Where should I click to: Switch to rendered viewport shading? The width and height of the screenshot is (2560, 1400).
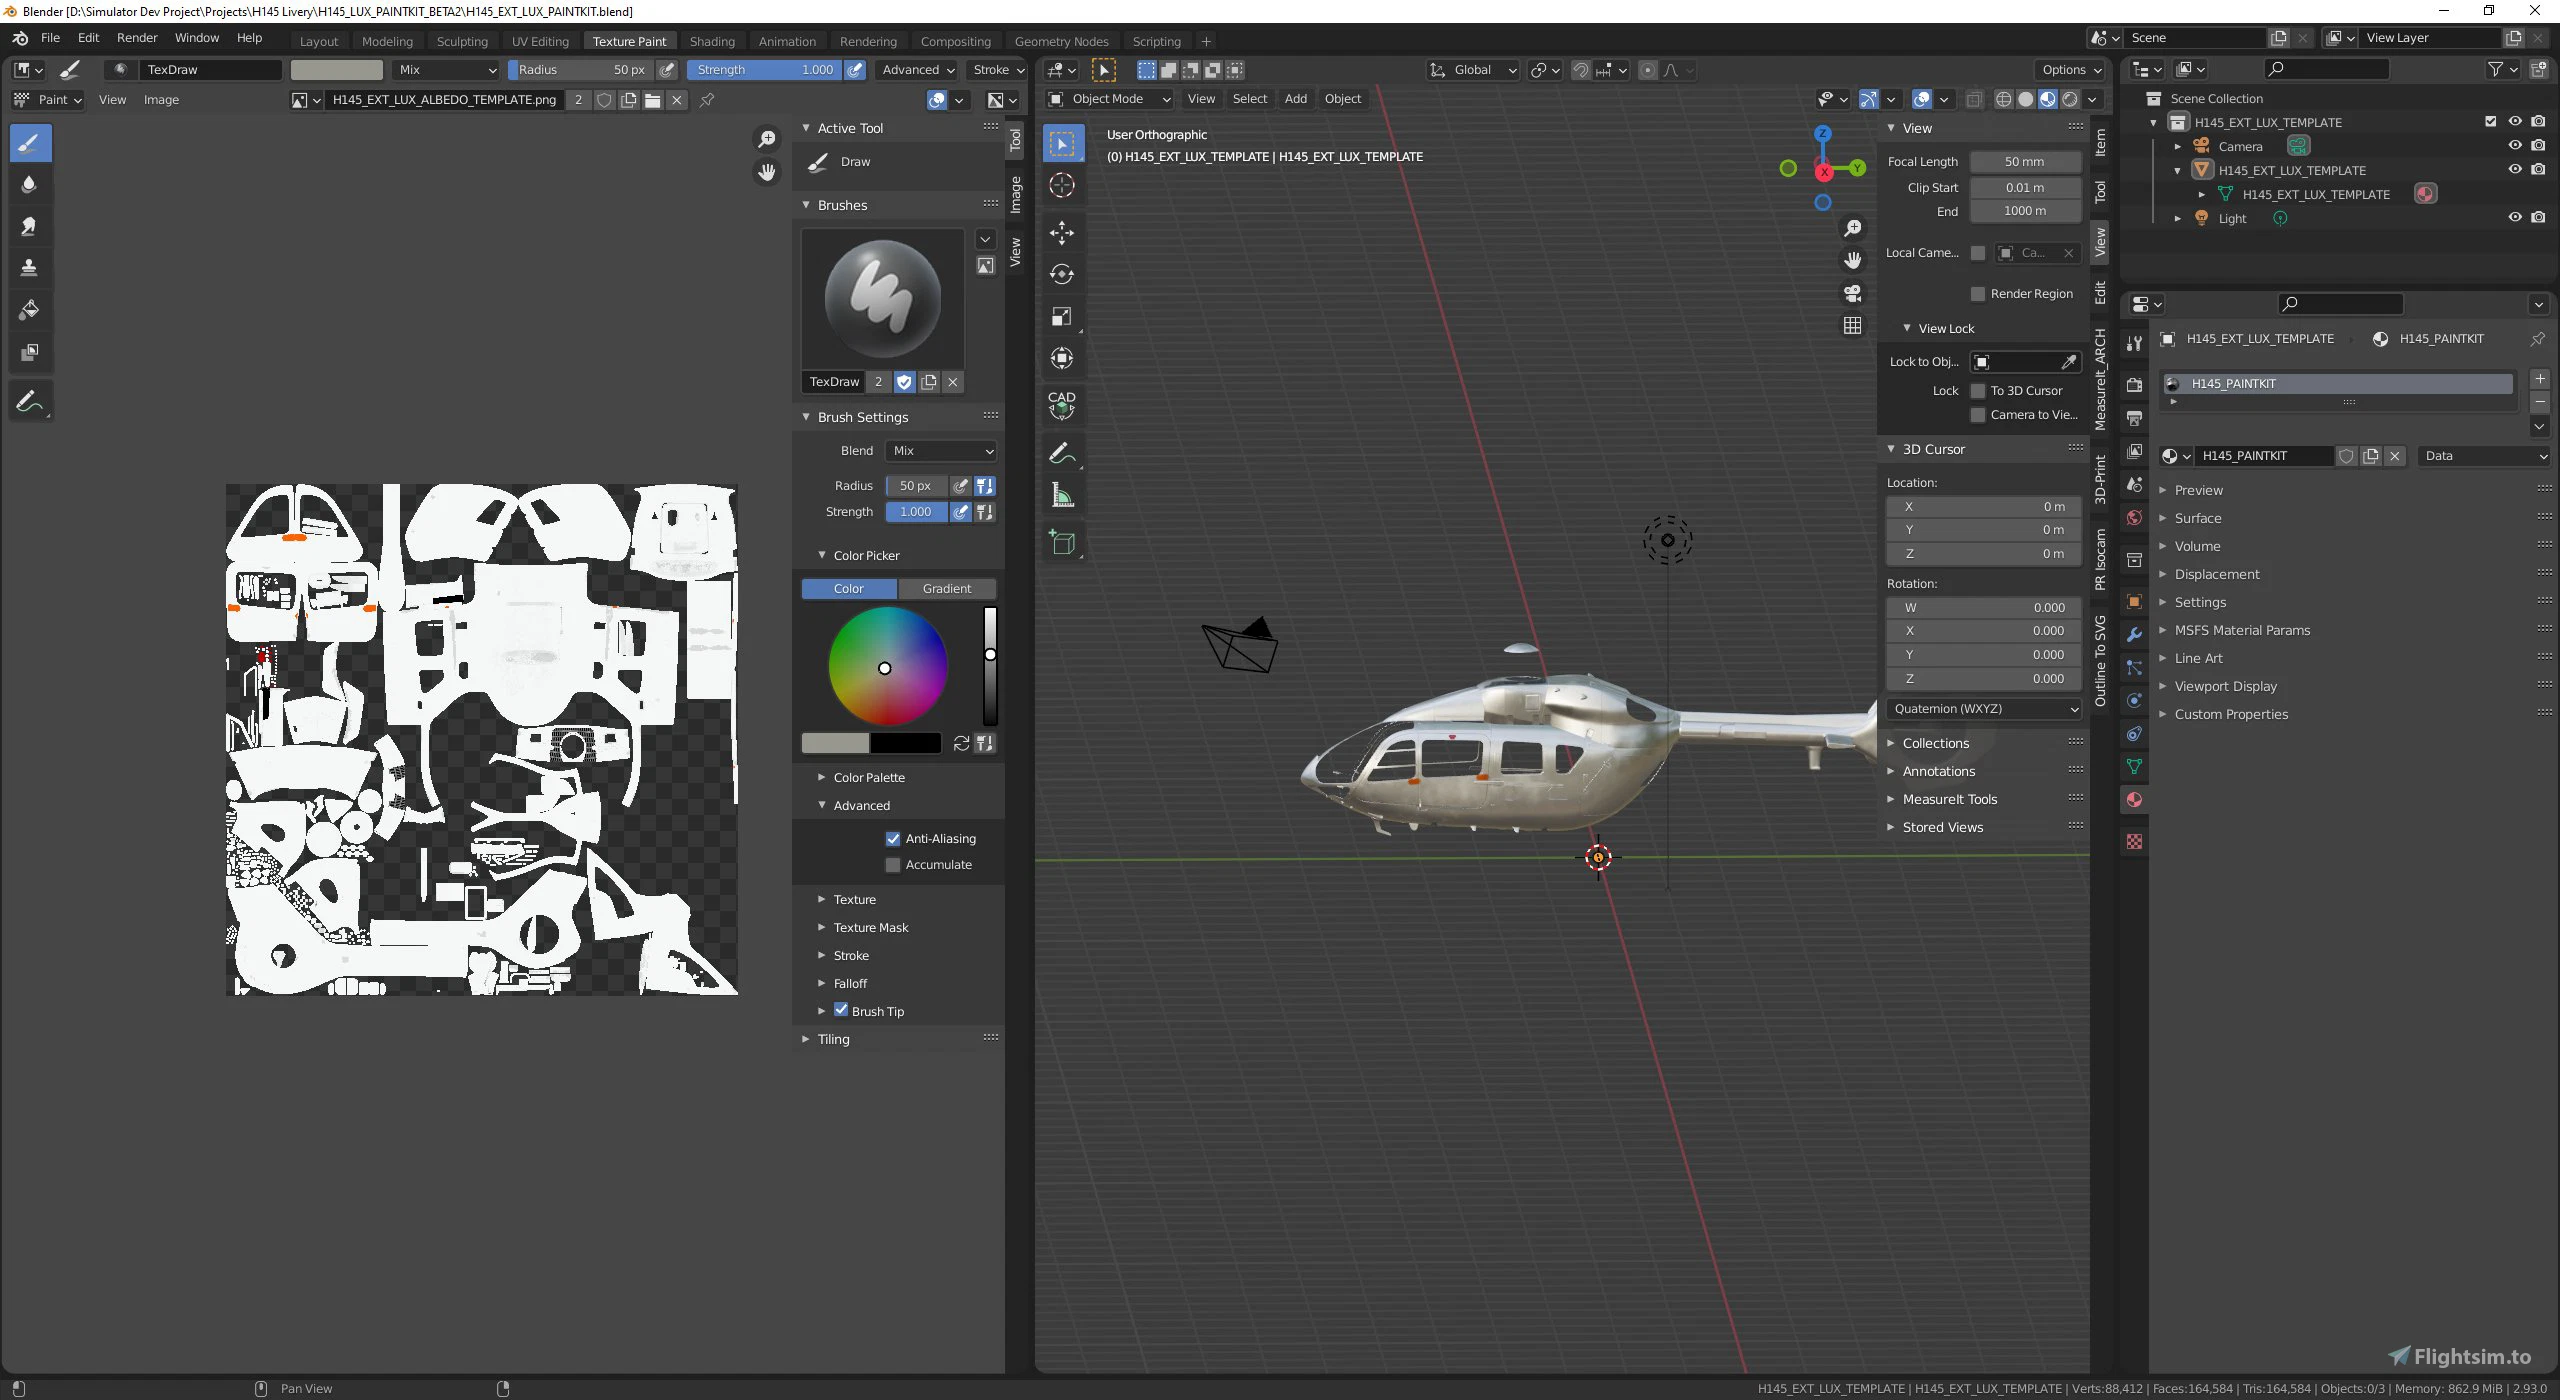click(x=2070, y=99)
